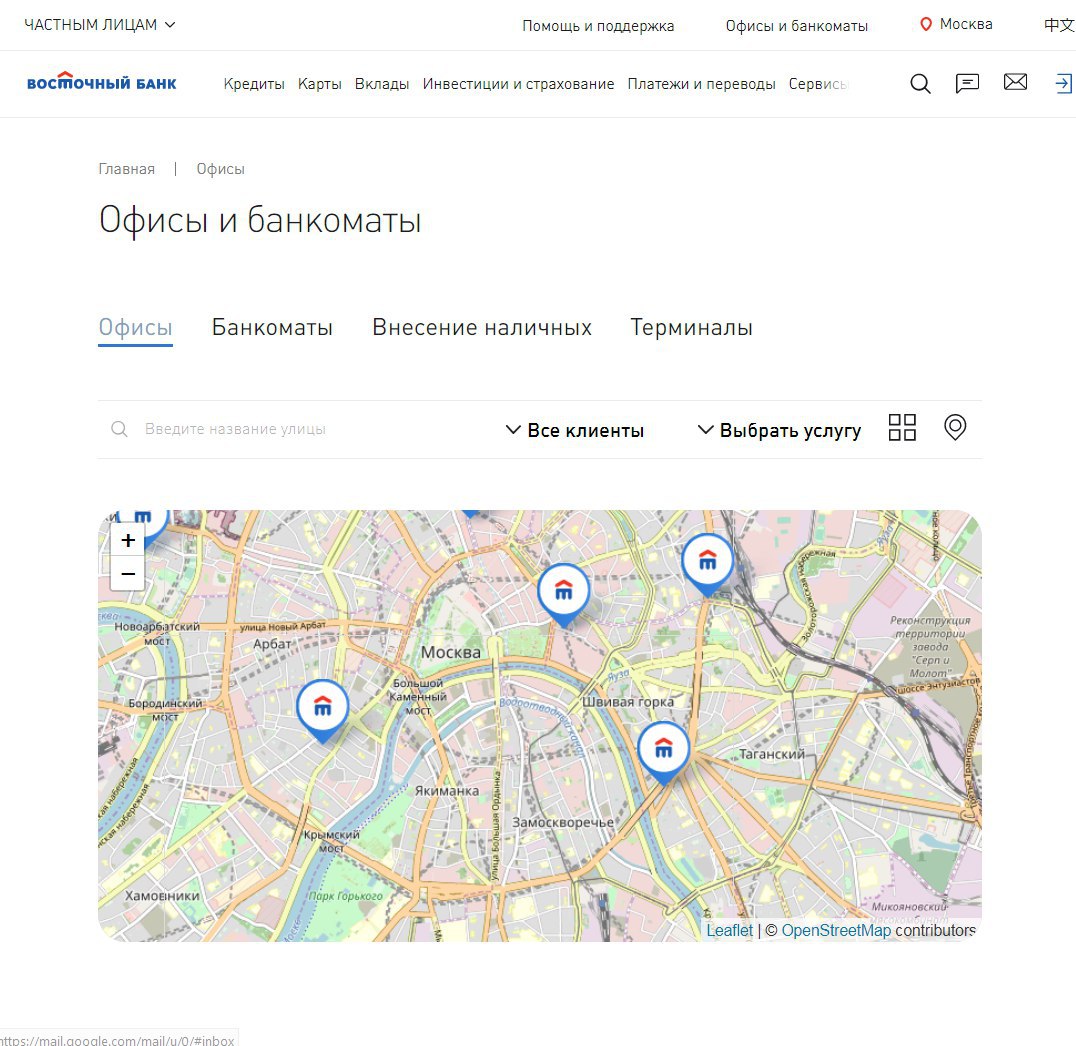The image size is (1076, 1046).
Task: Open the Вклады menu
Action: coord(382,84)
